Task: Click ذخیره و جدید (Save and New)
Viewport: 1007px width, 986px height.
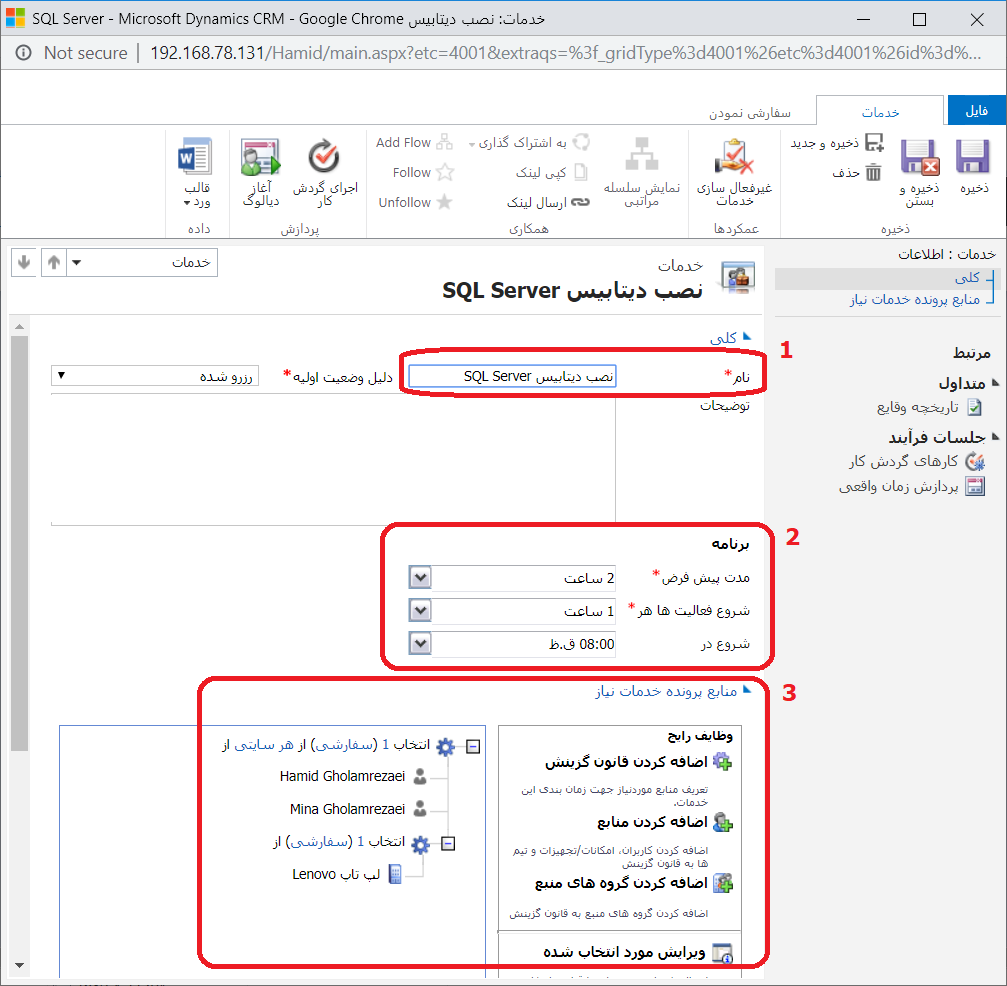Action: coord(837,143)
